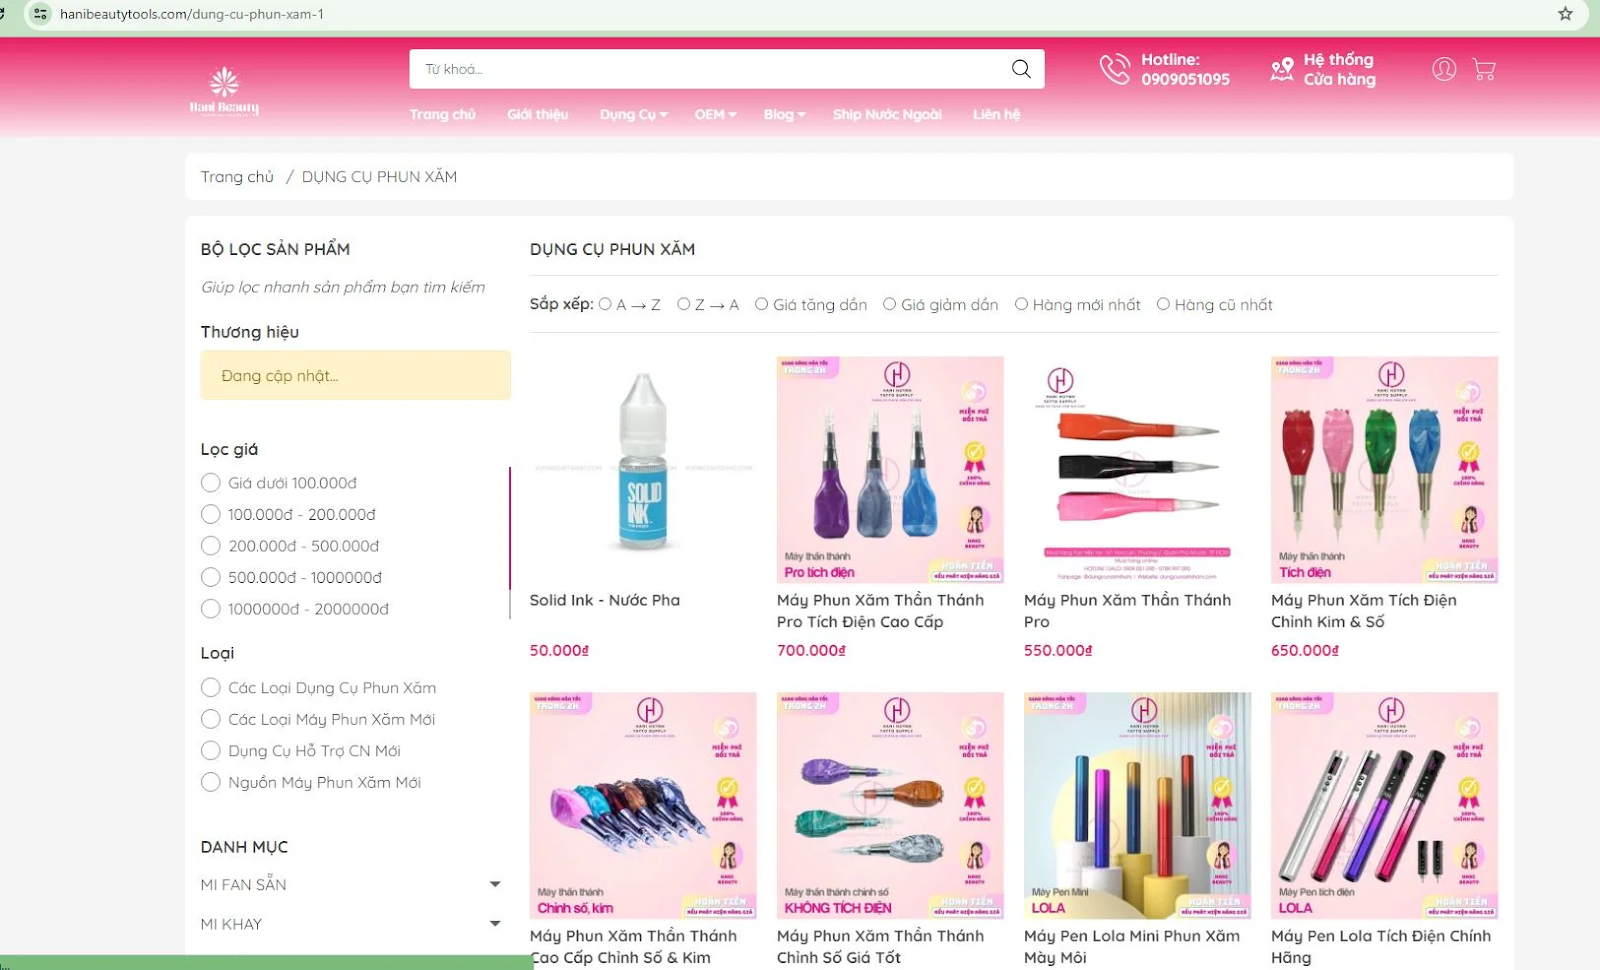Screen dimensions: 1600x970
Task: Open Cao Cấp Chính Số & Kim image
Action: pos(643,805)
